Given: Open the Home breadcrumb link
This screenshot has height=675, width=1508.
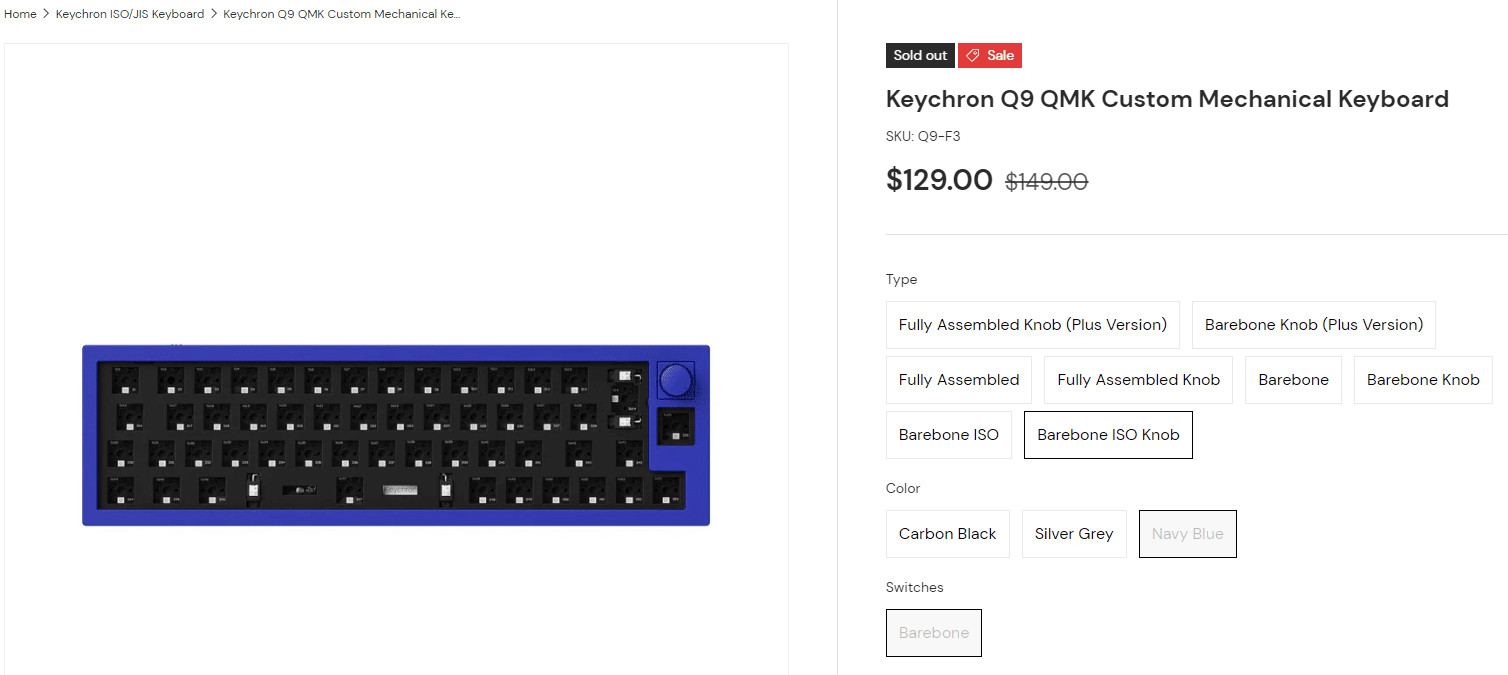Looking at the screenshot, I should pyautogui.click(x=20, y=14).
